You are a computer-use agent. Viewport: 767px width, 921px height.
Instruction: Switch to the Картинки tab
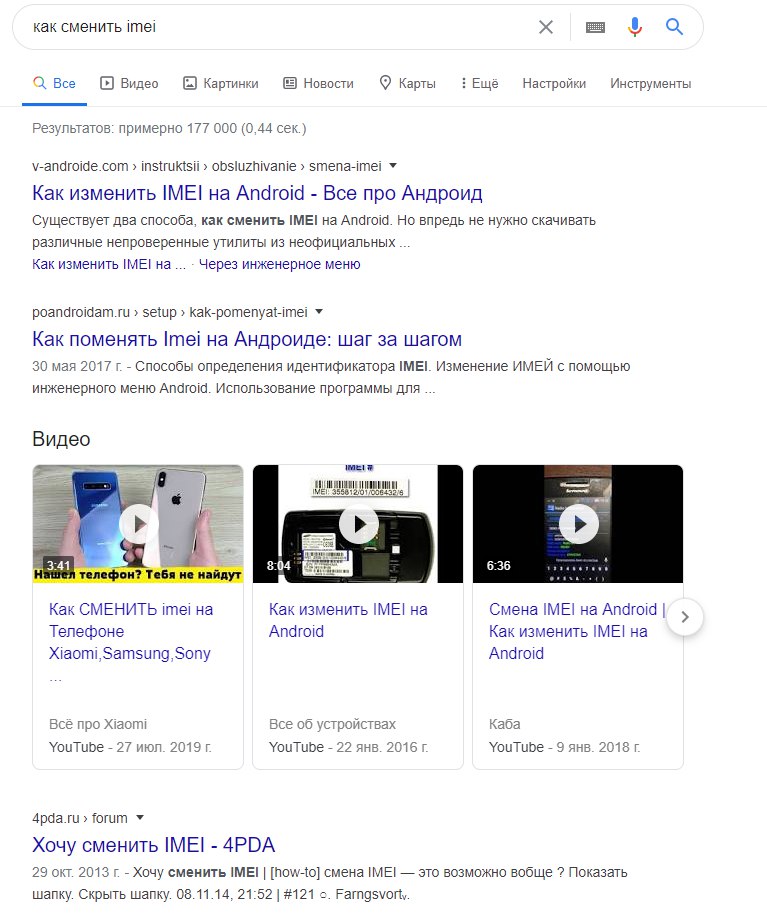[221, 83]
